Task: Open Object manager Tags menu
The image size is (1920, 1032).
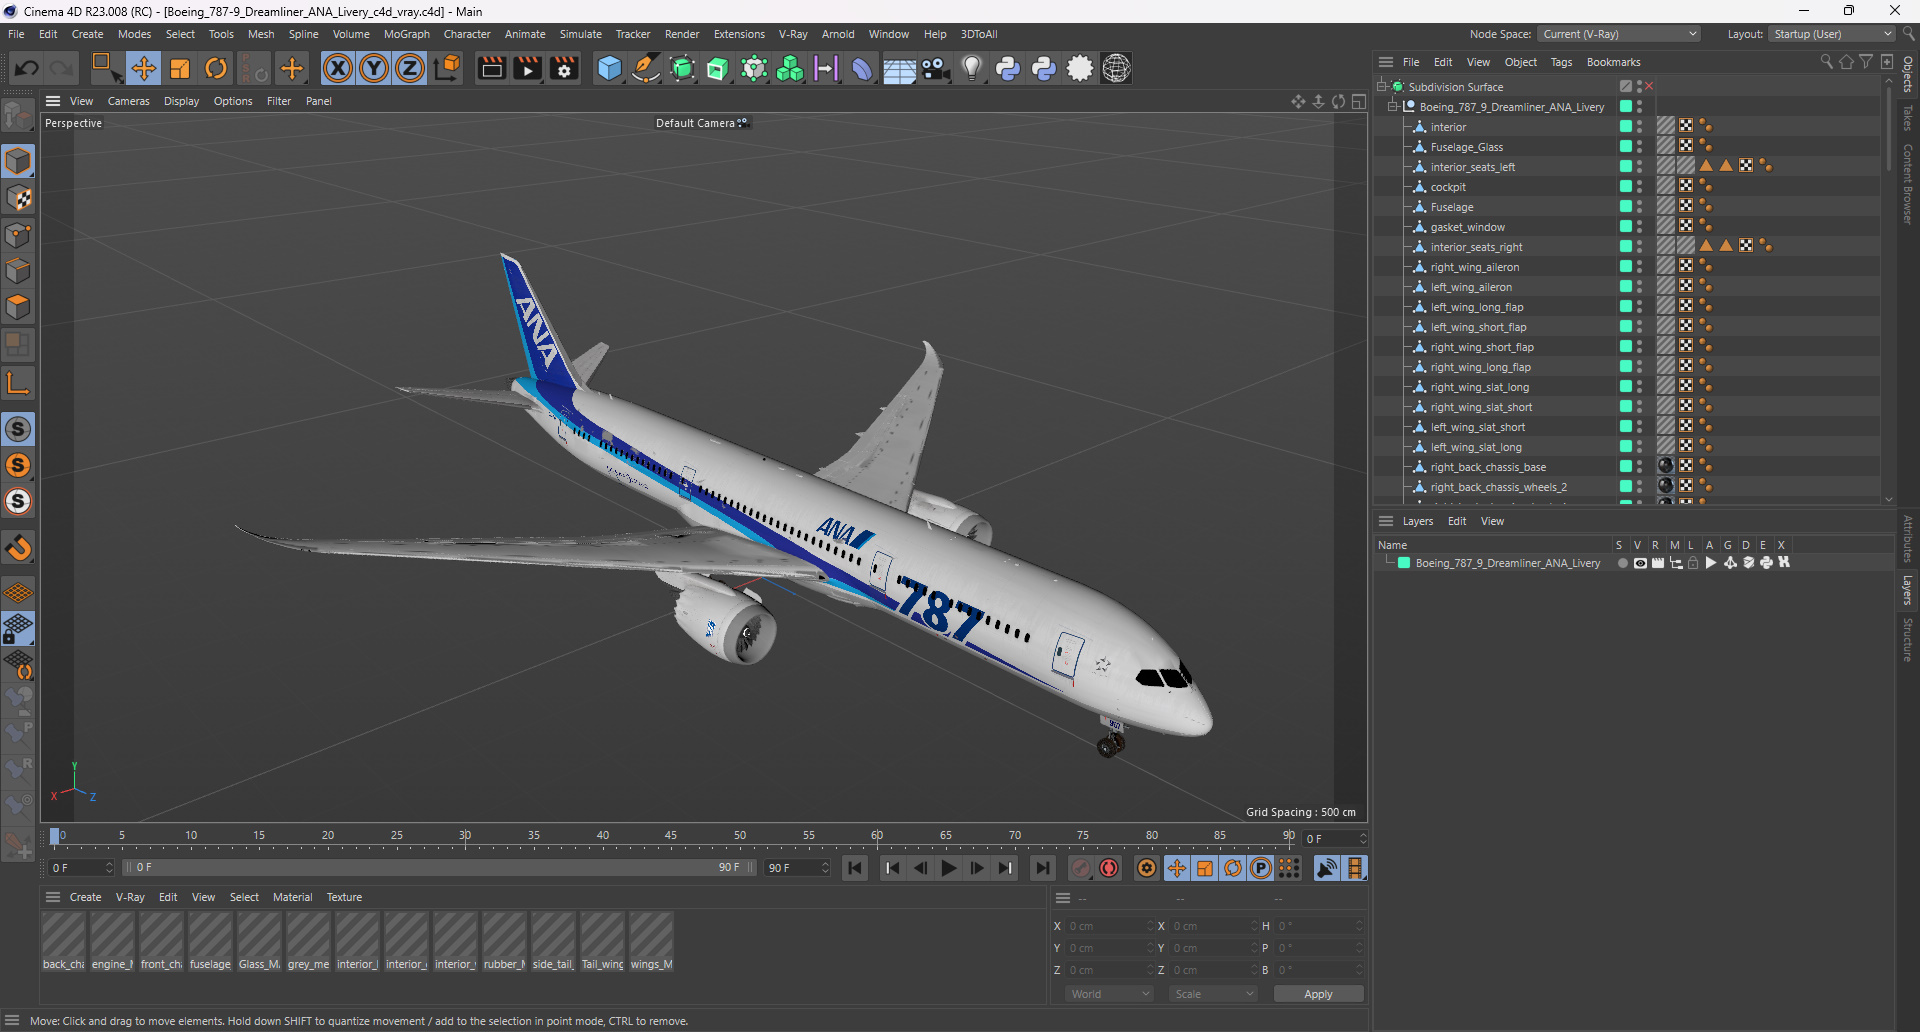Action: tap(1561, 62)
